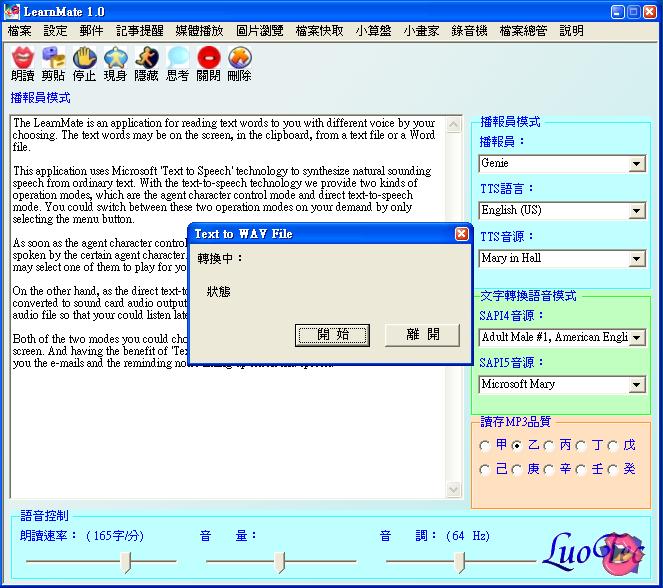
Task: Click the text area scroll up arrow
Action: (x=454, y=125)
